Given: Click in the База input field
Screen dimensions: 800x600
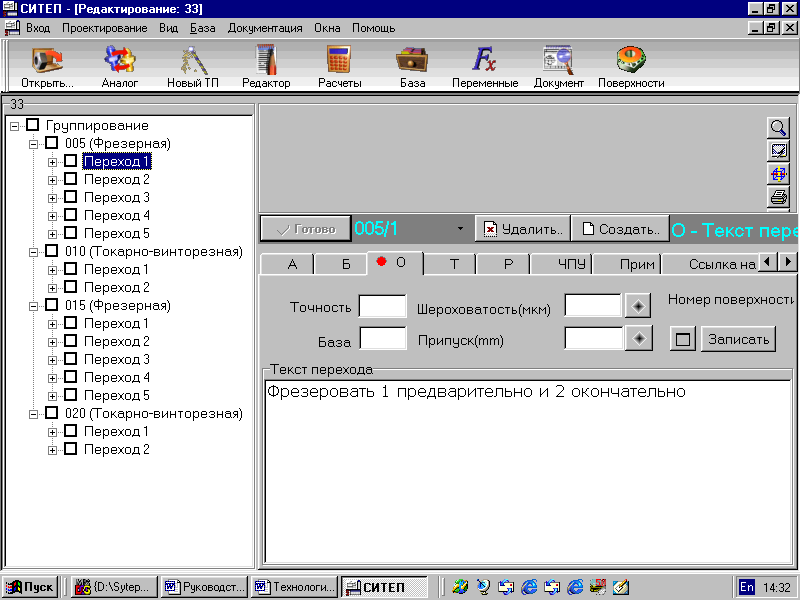Looking at the screenshot, I should [x=383, y=338].
